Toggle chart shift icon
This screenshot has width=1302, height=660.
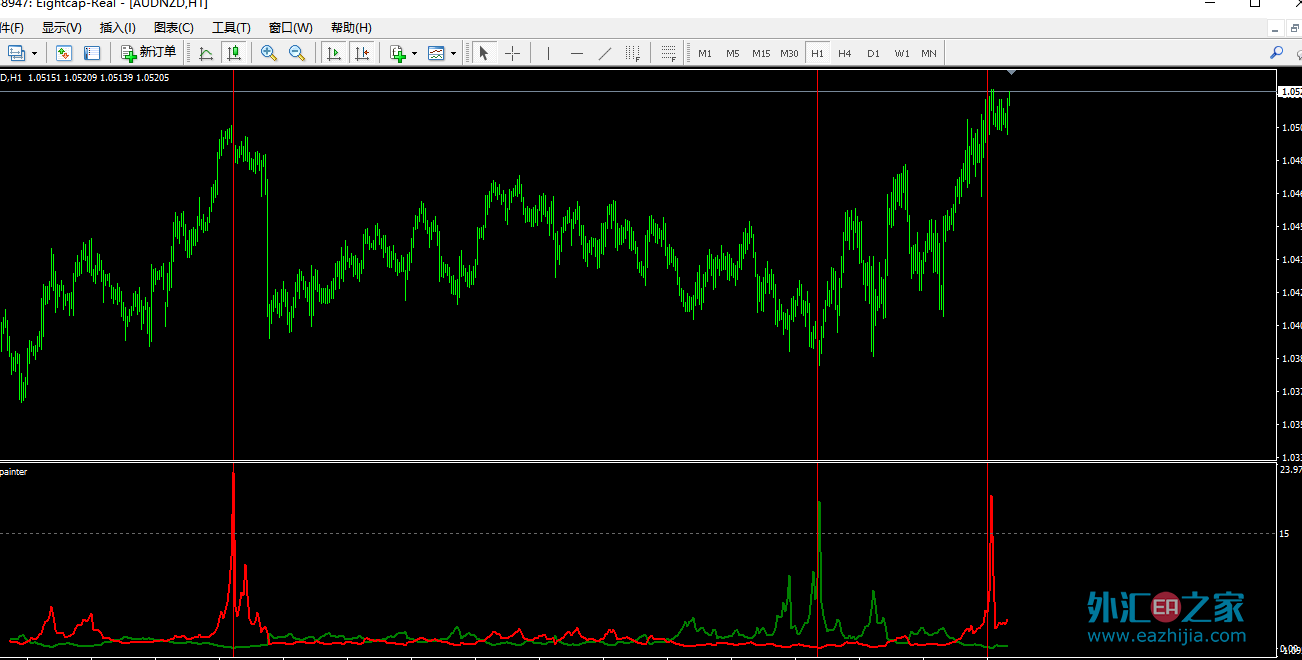click(x=362, y=53)
